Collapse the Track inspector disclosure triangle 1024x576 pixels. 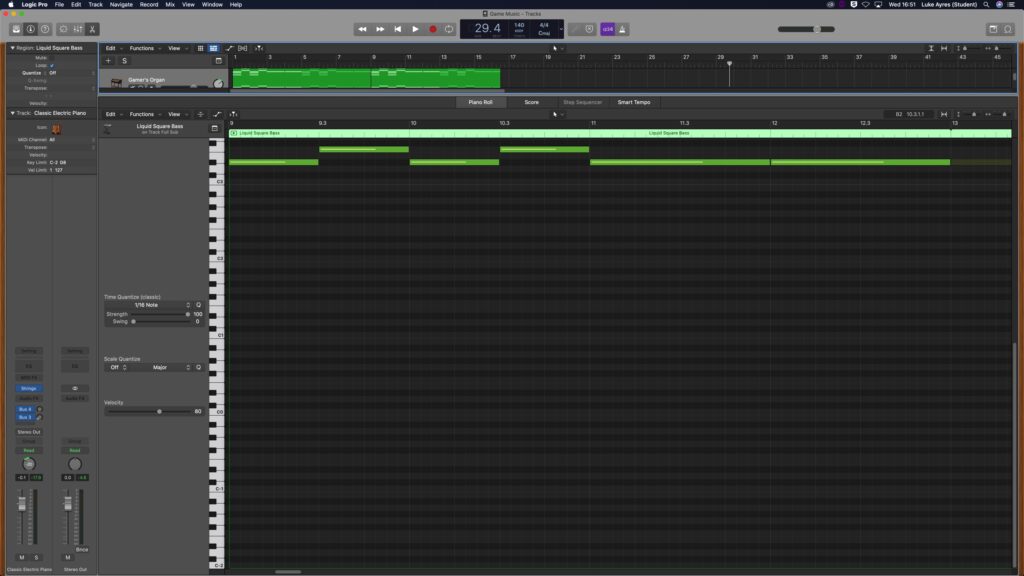(12, 113)
